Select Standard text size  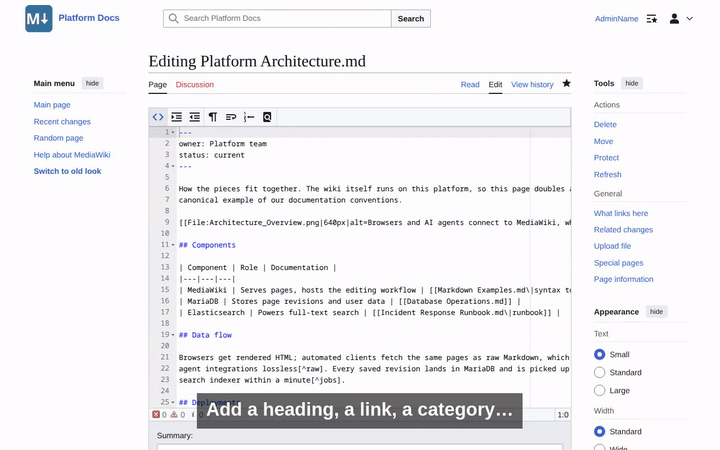pos(599,372)
